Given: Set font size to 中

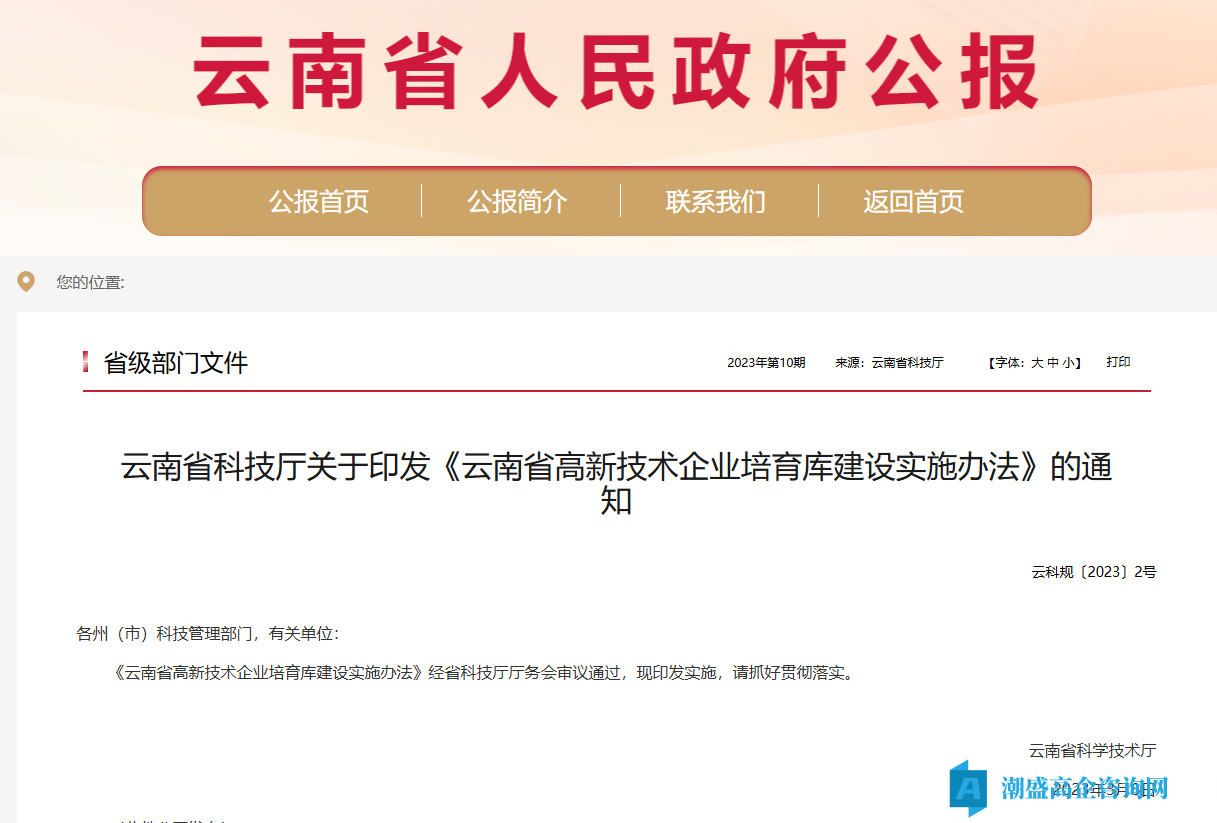Looking at the screenshot, I should click(1052, 363).
